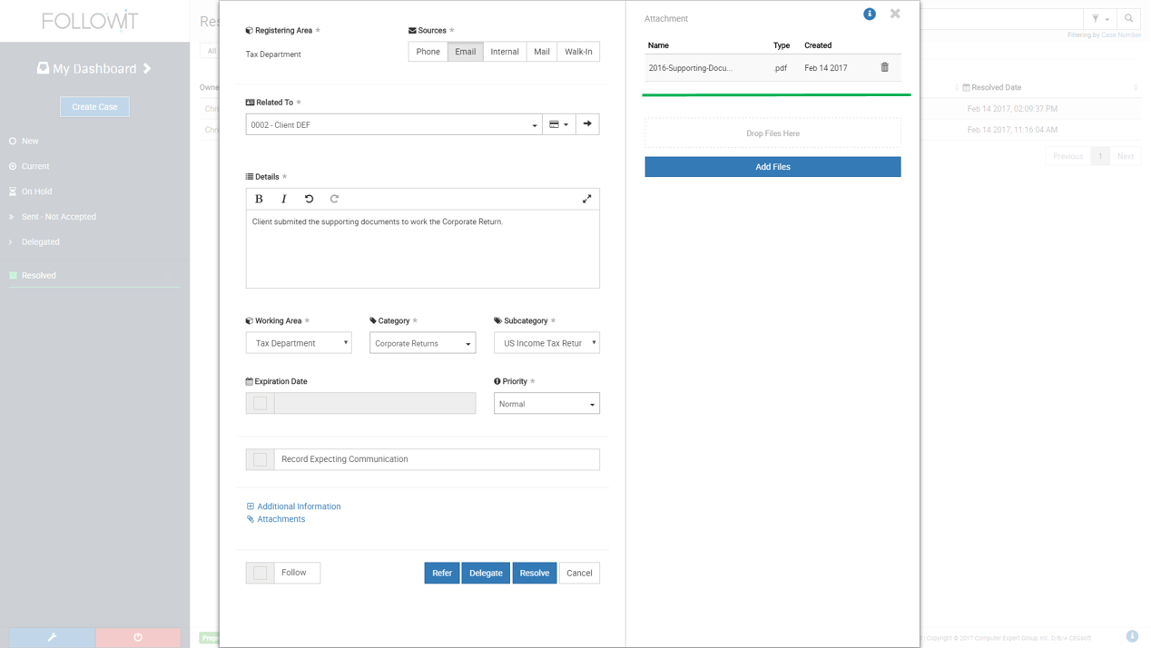The image size is (1151, 648).
Task: Click the arrow icon next to Related To
Action: click(x=587, y=124)
